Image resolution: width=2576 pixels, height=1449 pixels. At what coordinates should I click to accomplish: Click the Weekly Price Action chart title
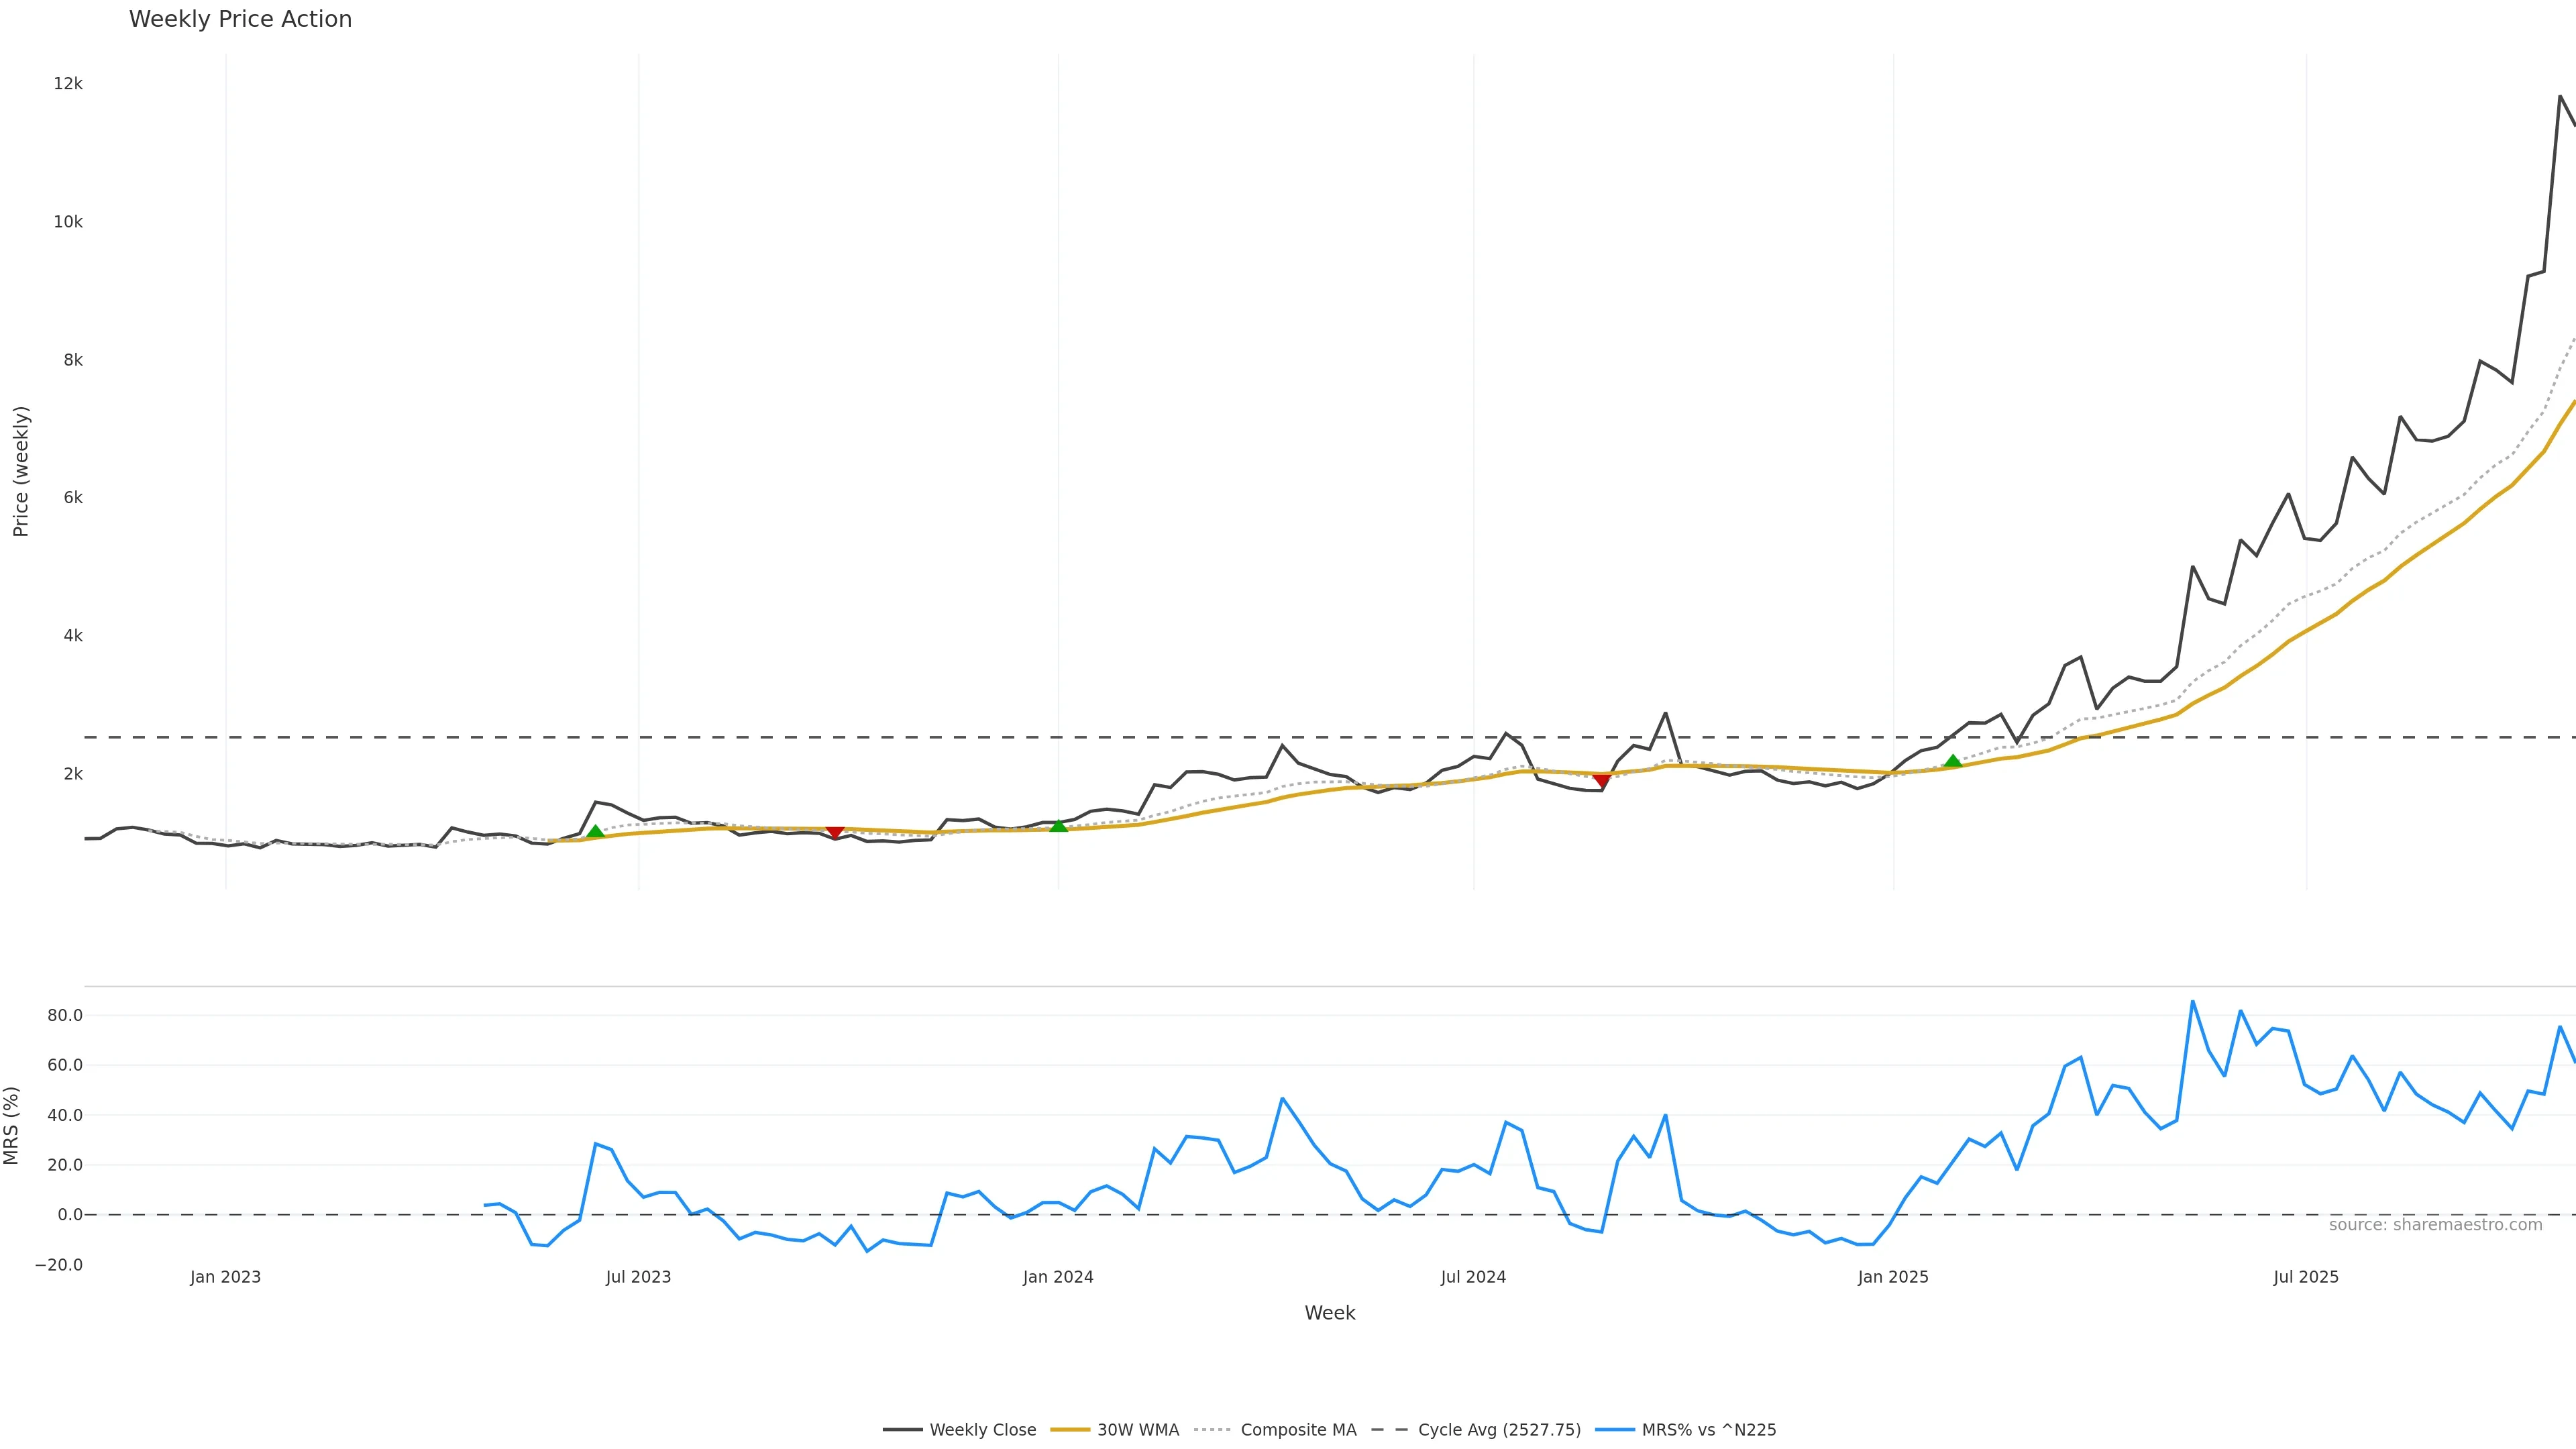click(240, 19)
